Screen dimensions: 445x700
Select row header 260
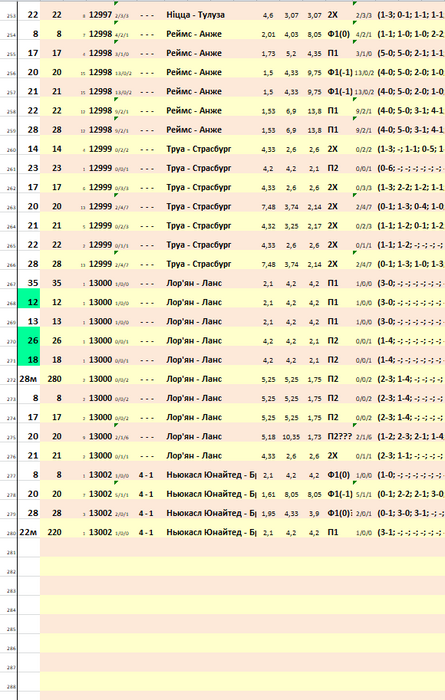(11, 150)
